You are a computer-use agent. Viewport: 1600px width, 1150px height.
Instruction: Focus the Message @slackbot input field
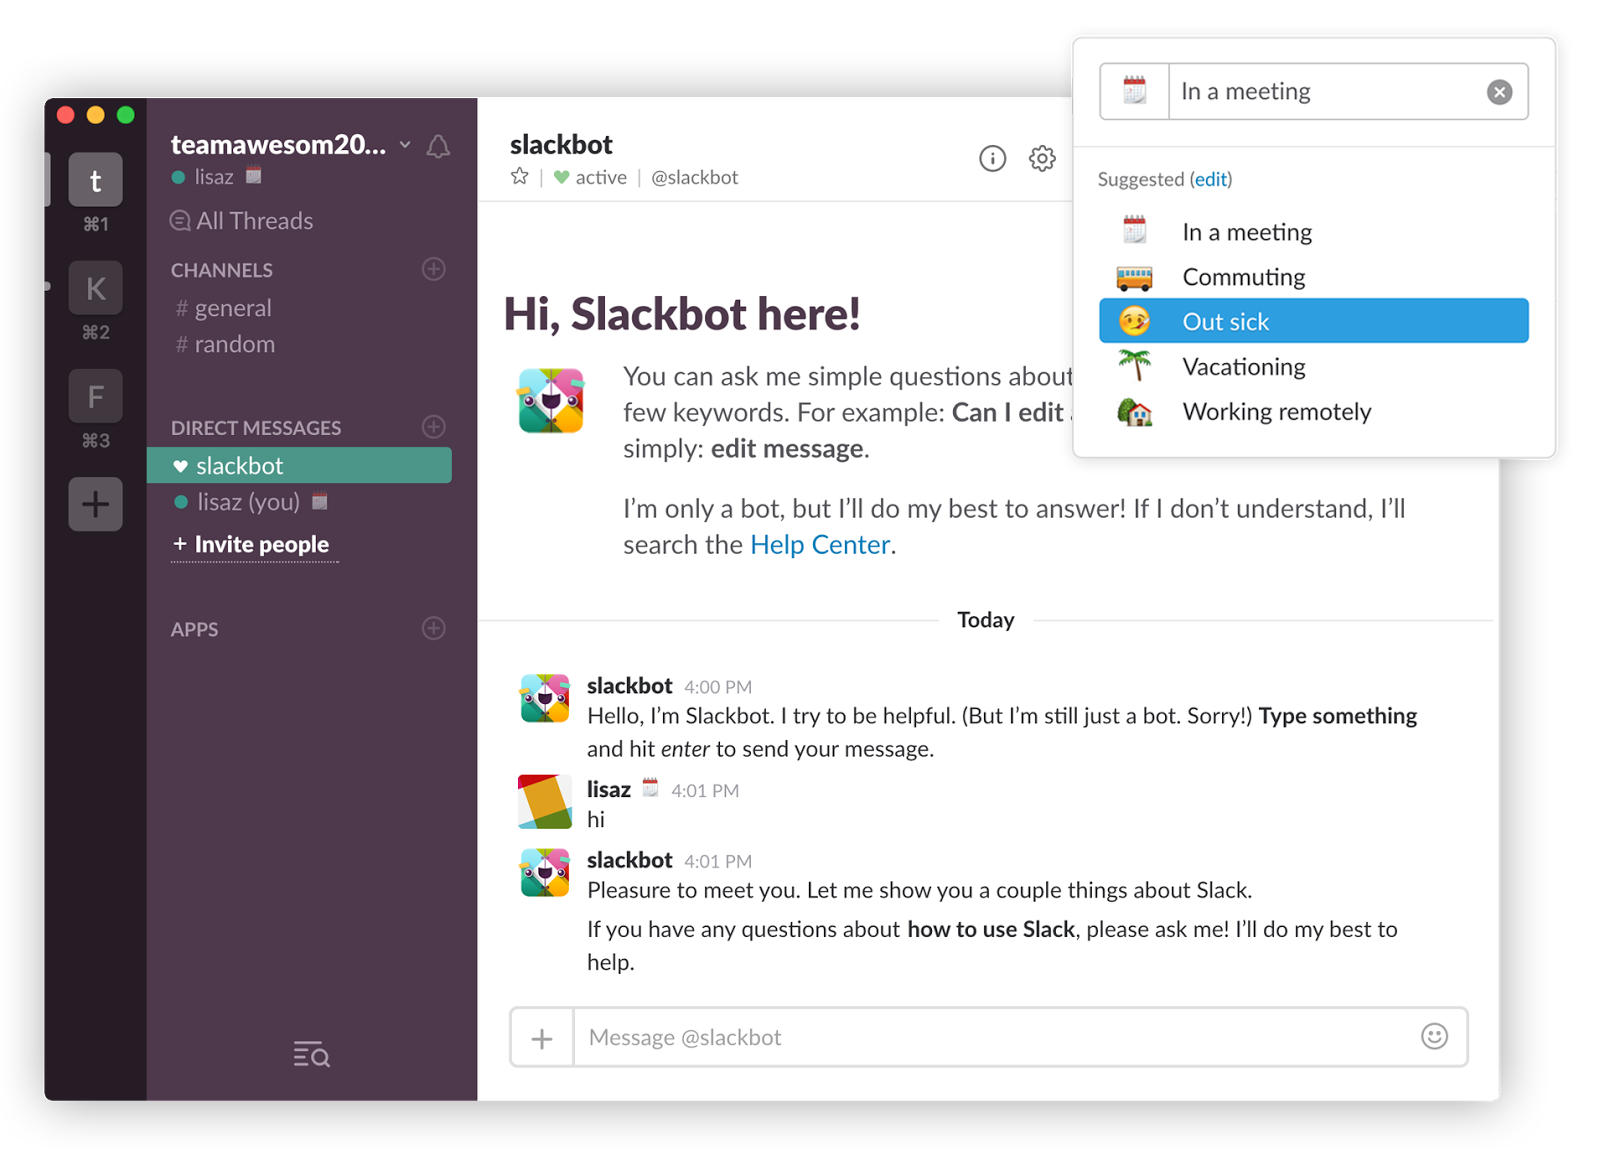1000,1037
